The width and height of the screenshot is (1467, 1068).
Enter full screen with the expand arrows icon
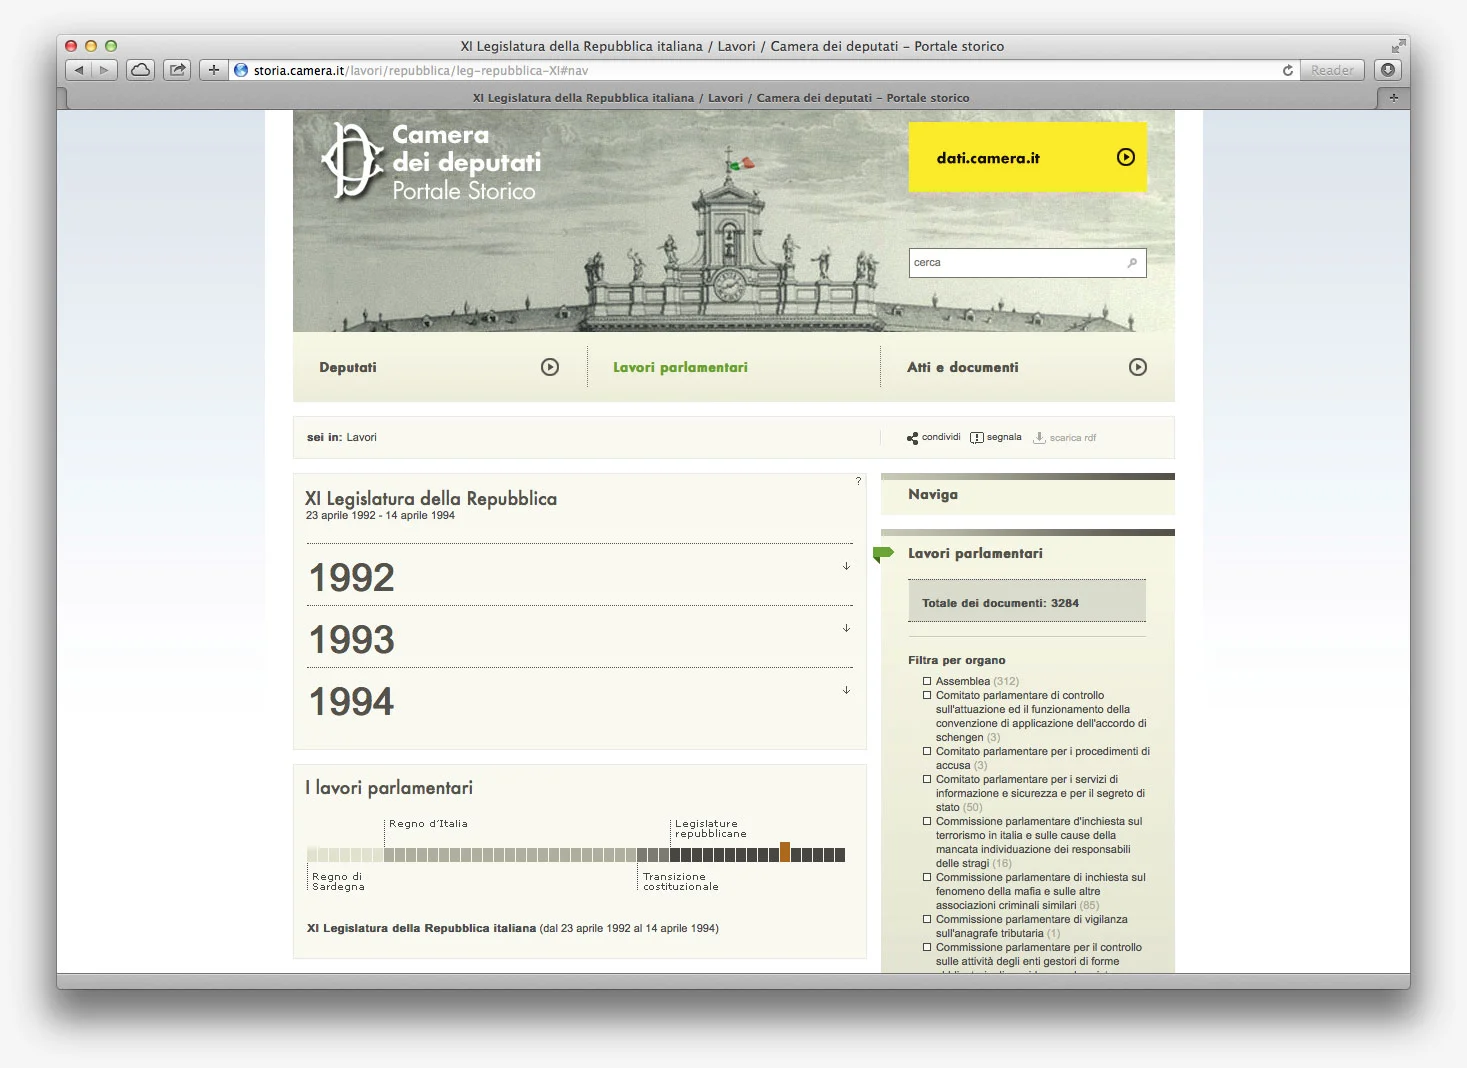pos(1399,45)
